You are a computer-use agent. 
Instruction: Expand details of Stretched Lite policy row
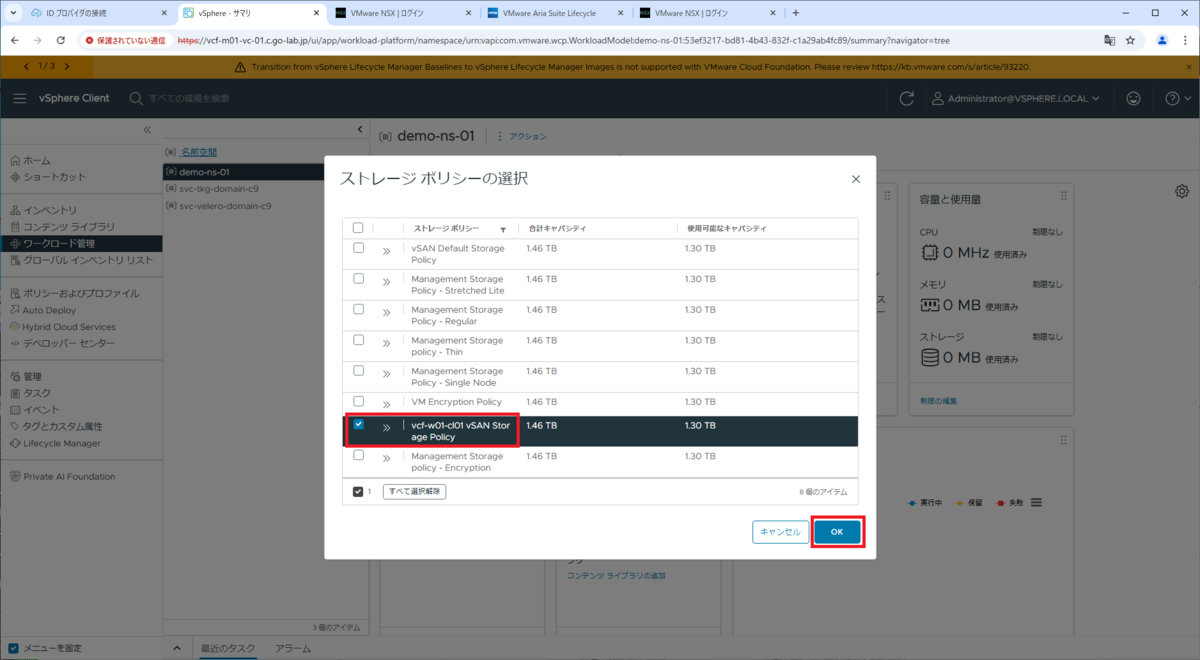pos(386,283)
